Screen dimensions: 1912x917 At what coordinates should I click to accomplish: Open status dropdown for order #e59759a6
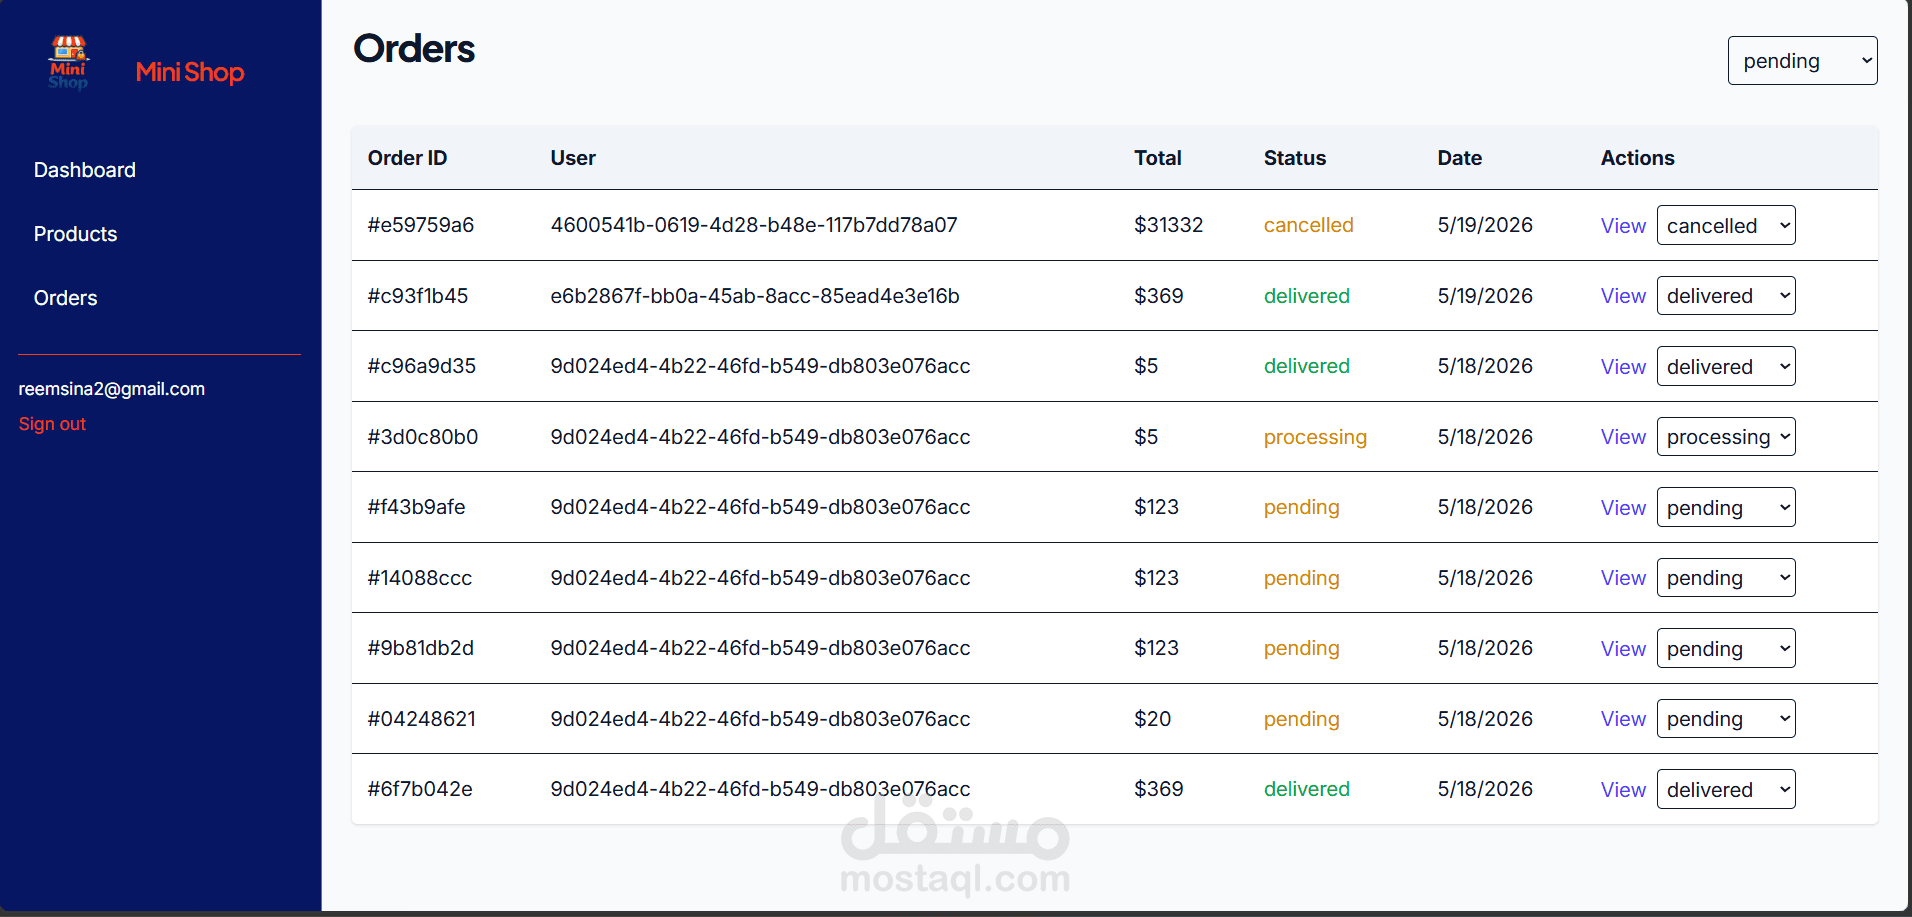pos(1725,225)
